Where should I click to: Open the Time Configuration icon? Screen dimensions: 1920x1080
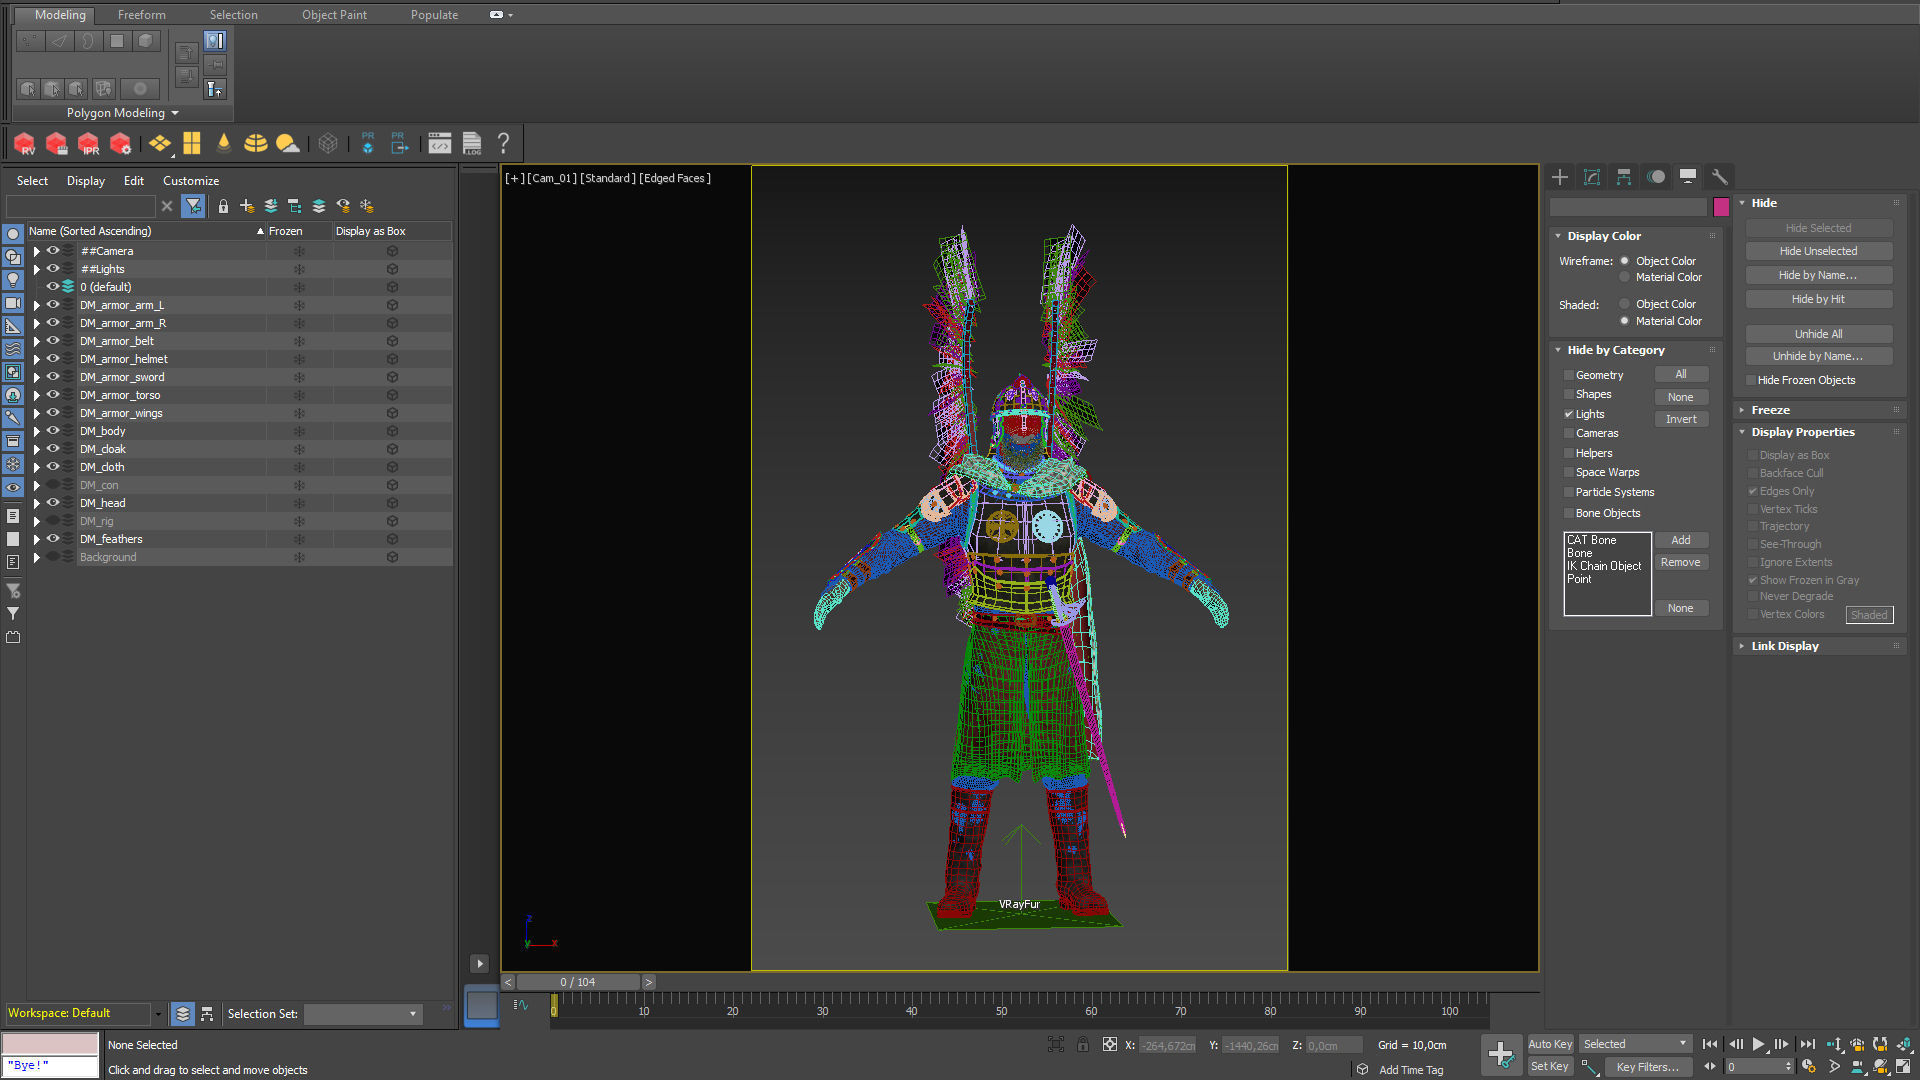(1808, 1067)
